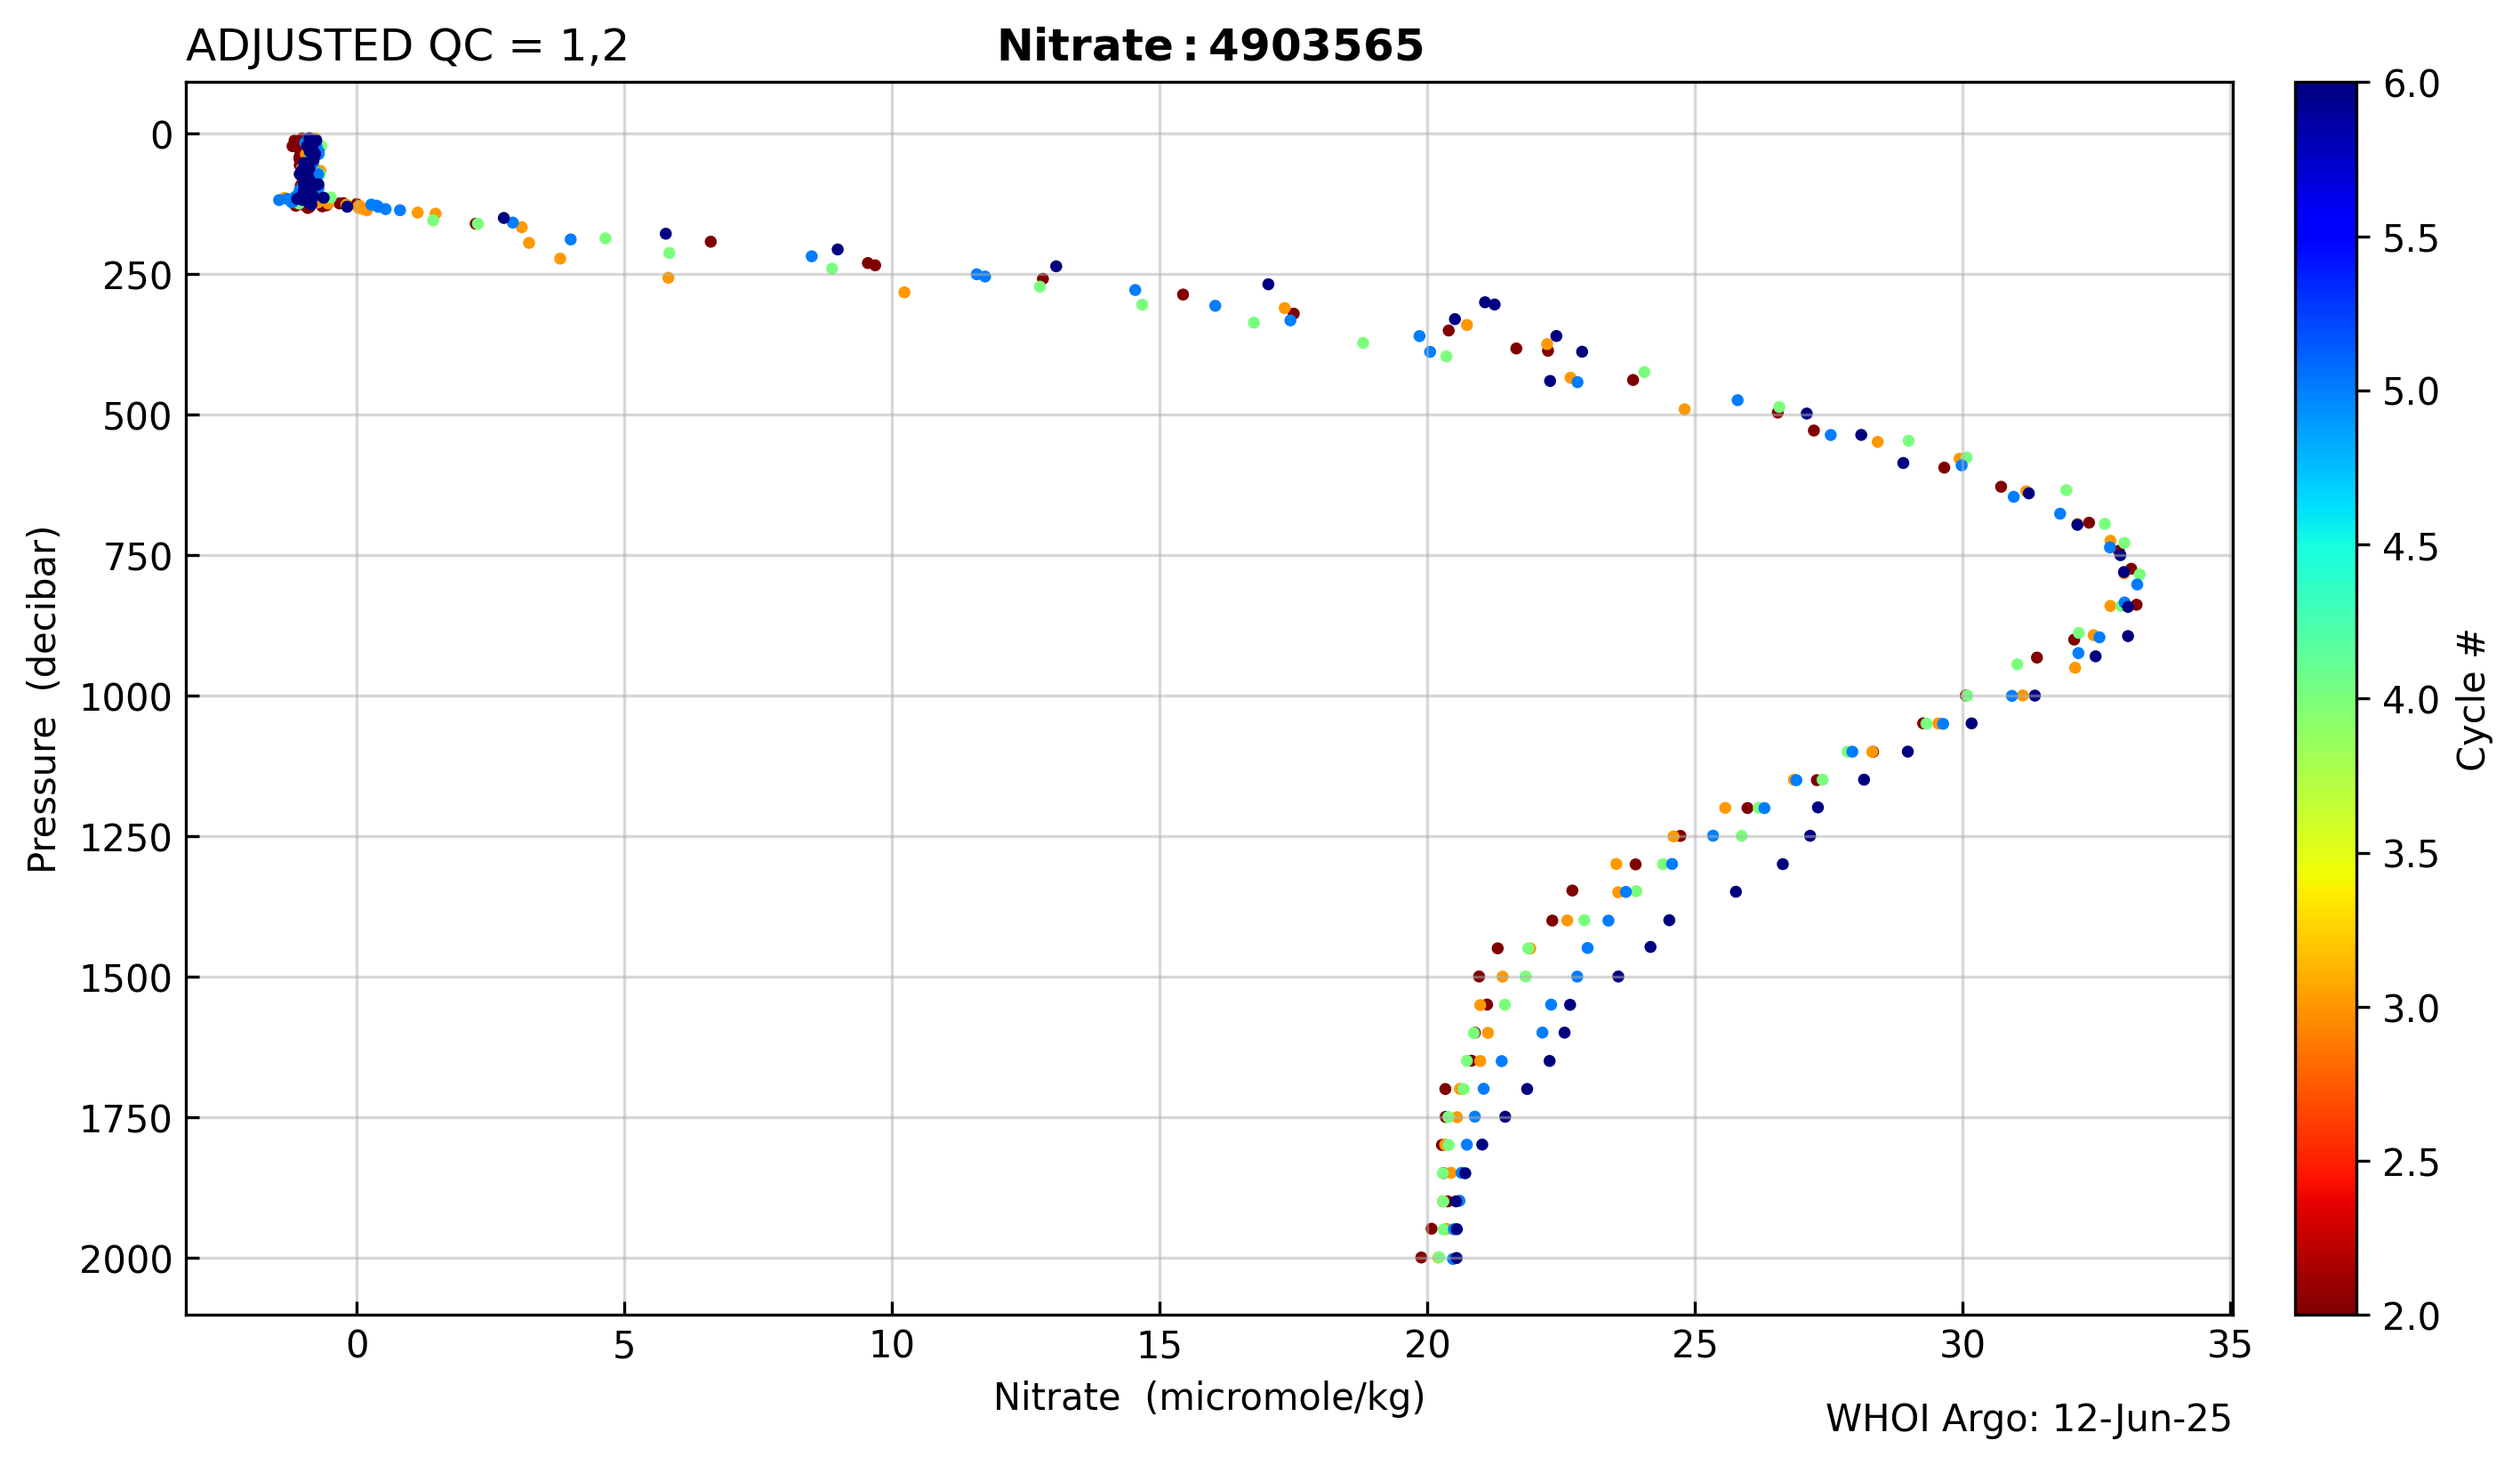Click the y-axis tick label 2000
The height and width of the screenshot is (1465, 2520).
click(x=126, y=1261)
